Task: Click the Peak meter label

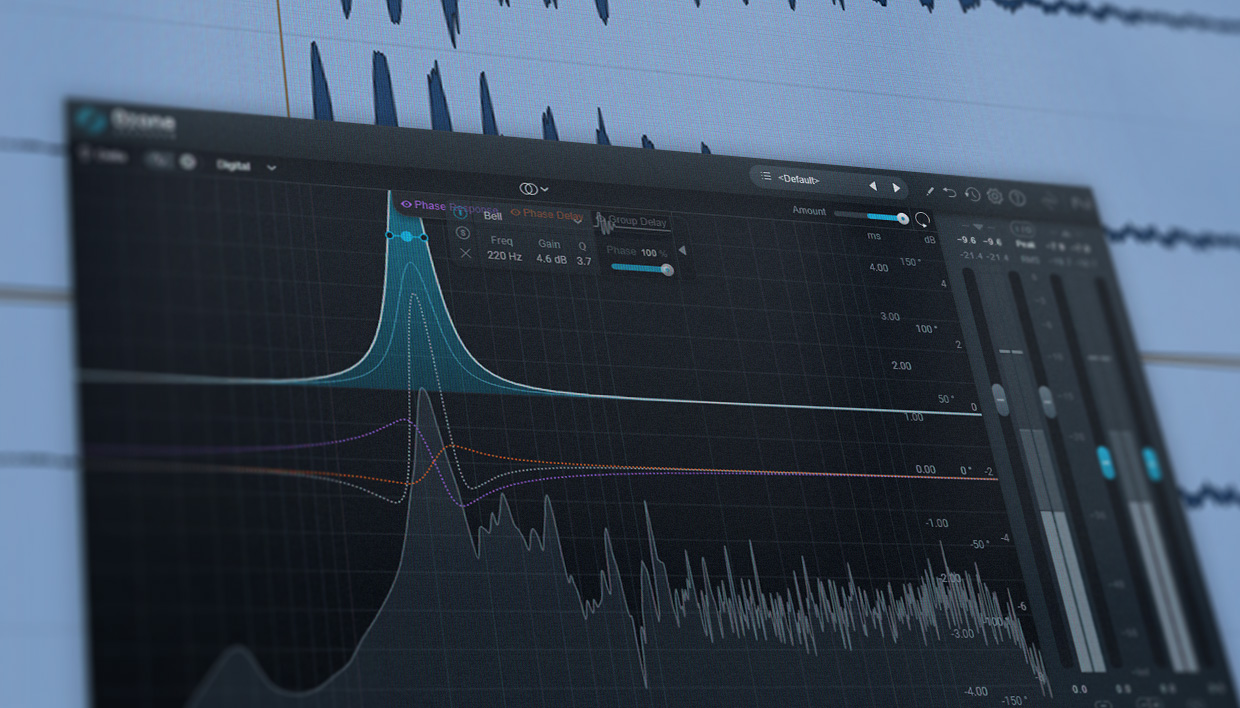Action: 1025,243
